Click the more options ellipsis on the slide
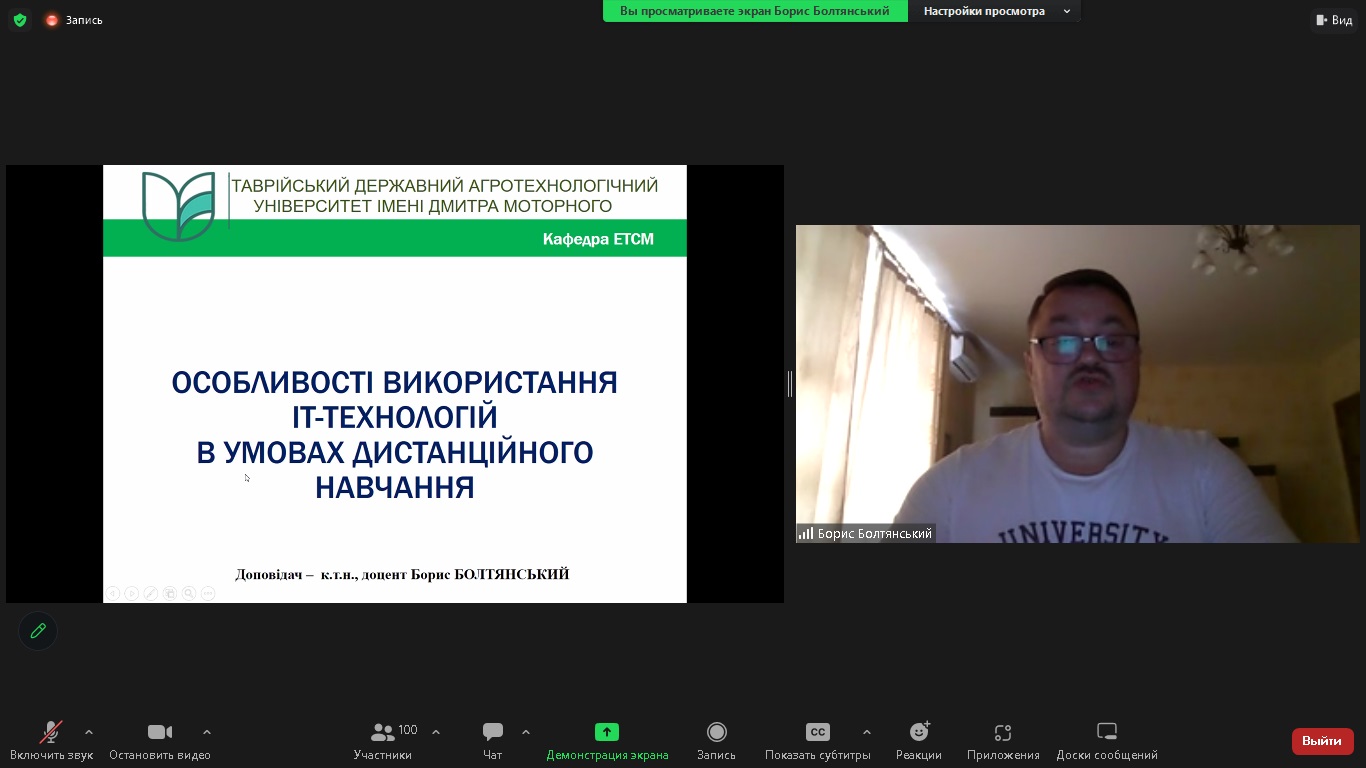Screen dimensions: 1366x768 (208, 594)
